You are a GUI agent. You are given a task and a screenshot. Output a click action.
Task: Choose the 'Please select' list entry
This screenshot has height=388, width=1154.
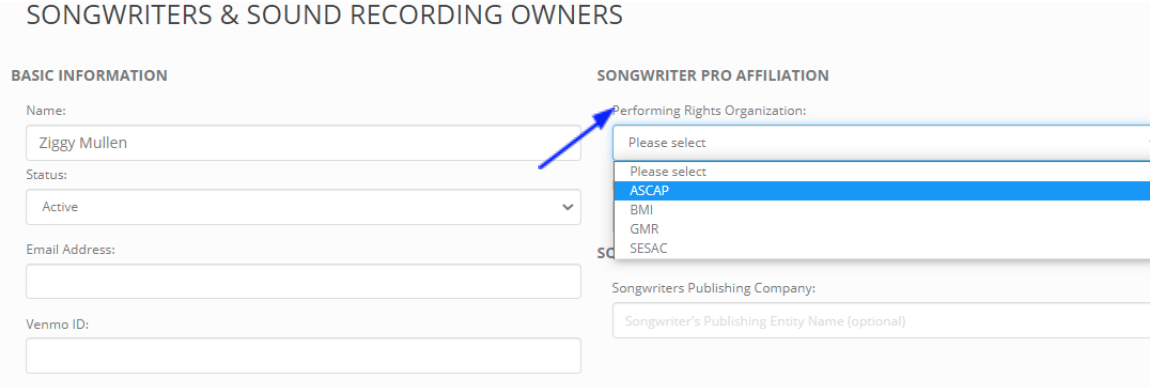tap(882, 172)
